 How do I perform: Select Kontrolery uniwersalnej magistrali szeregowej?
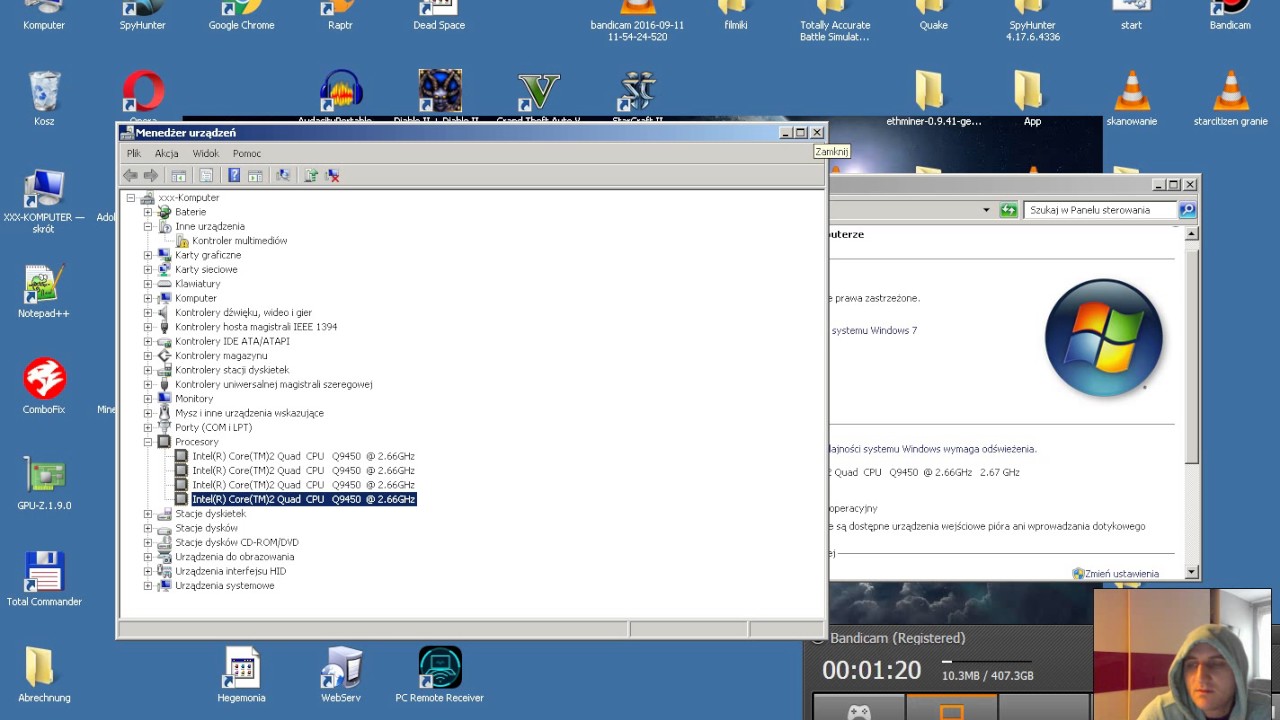[x=273, y=384]
